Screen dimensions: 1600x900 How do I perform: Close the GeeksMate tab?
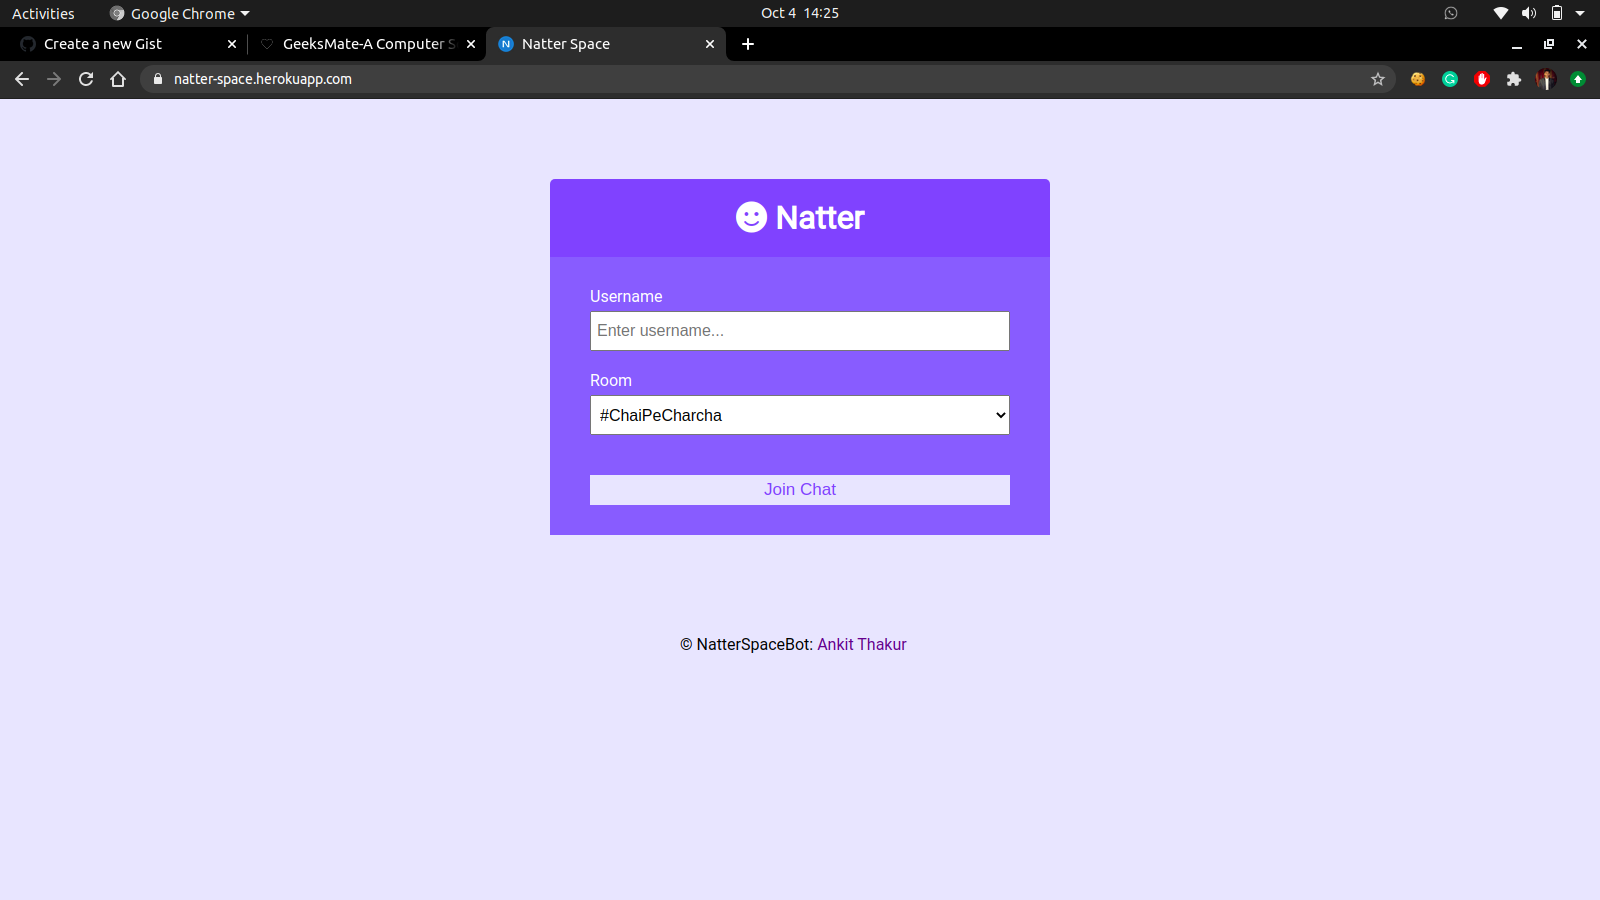(x=471, y=44)
